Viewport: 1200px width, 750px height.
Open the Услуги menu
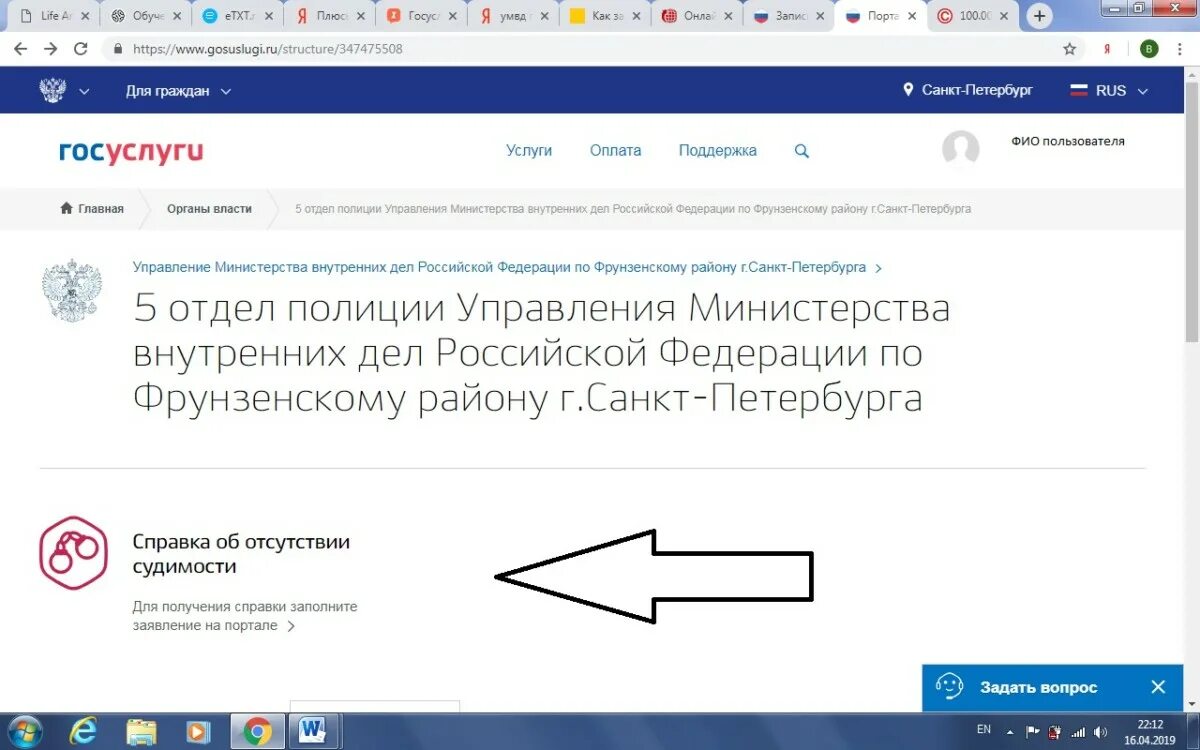click(529, 151)
